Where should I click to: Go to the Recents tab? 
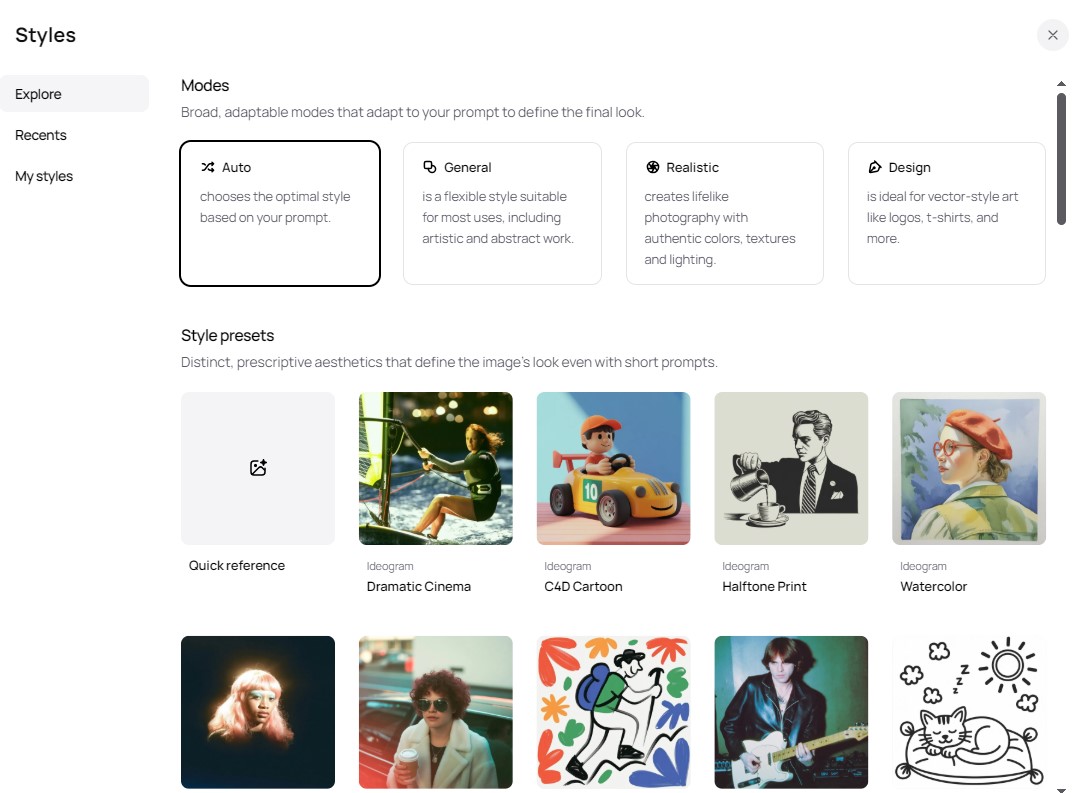[74, 135]
